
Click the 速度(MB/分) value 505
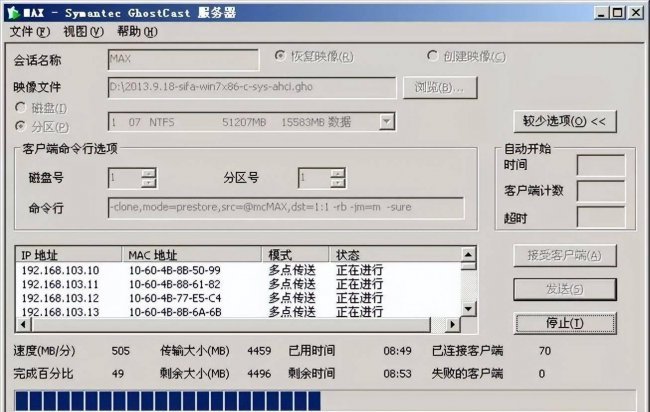[x=120, y=351]
